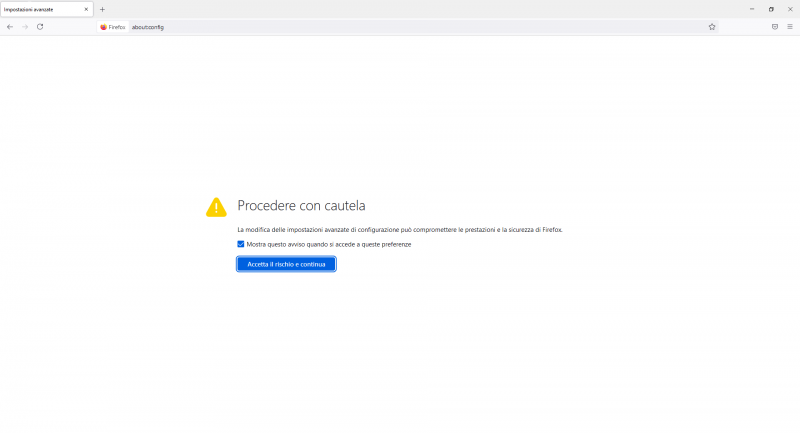The image size is (800, 433).
Task: Restore down the Firefox window
Action: pos(771,9)
